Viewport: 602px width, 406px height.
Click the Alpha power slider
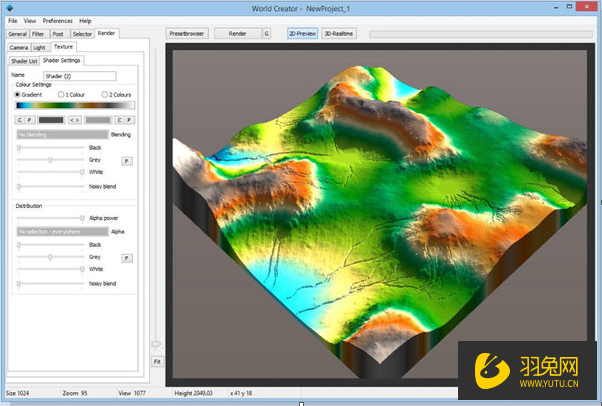(50, 218)
